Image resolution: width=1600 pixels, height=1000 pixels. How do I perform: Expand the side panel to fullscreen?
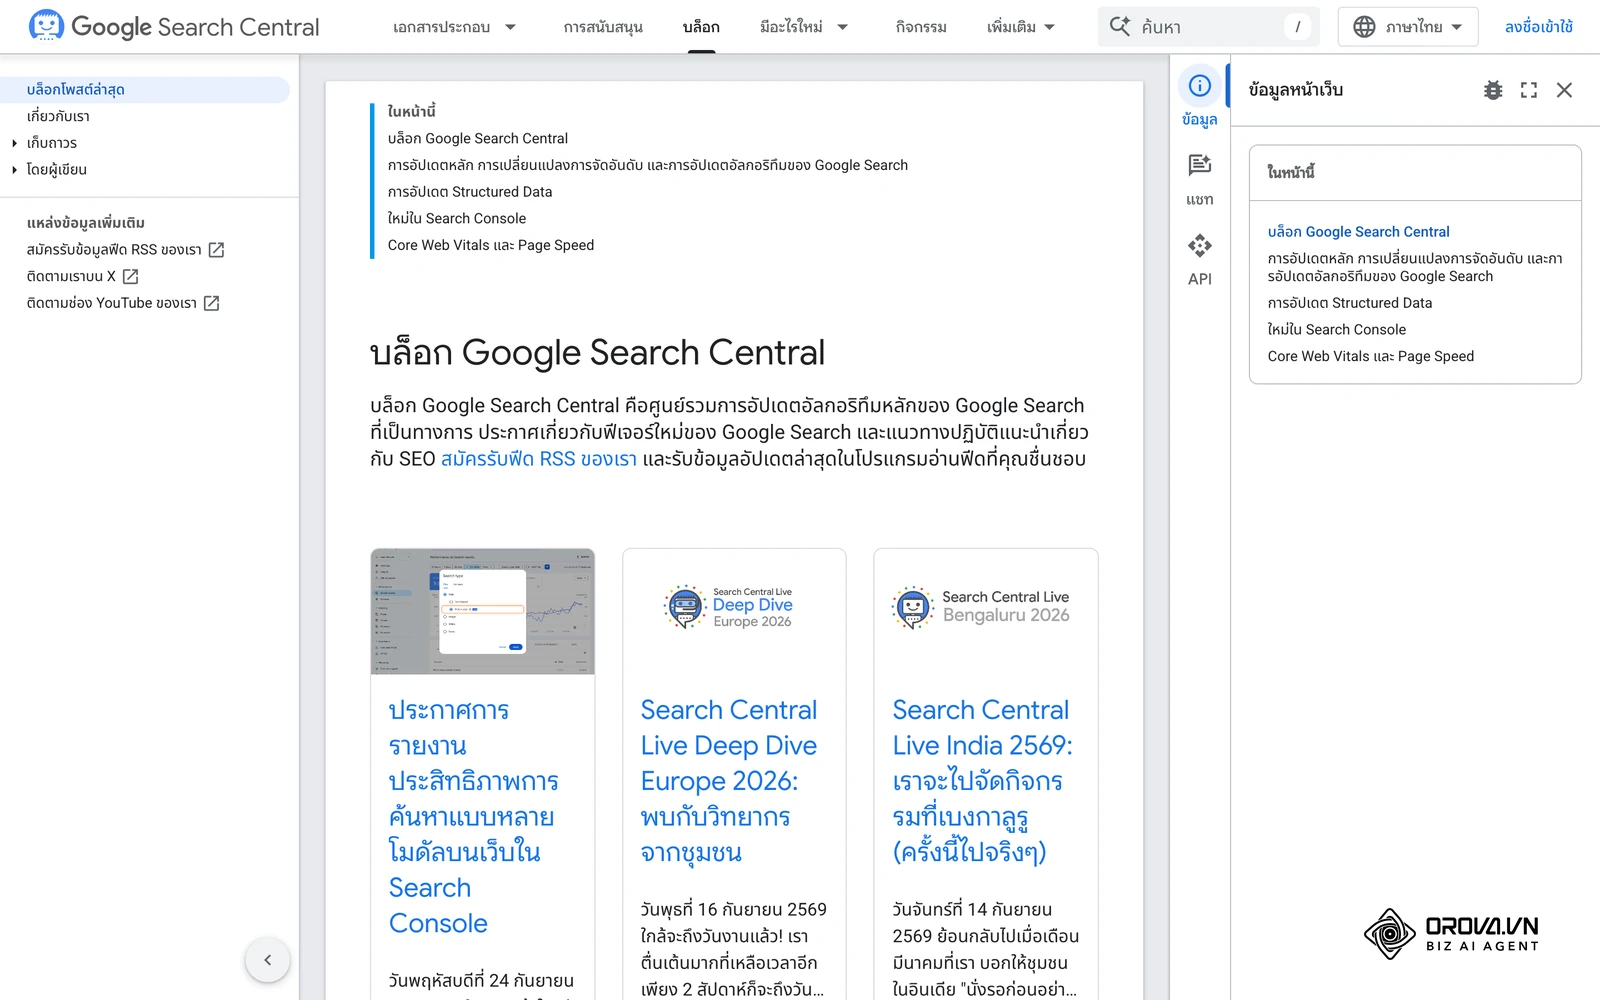1529,90
